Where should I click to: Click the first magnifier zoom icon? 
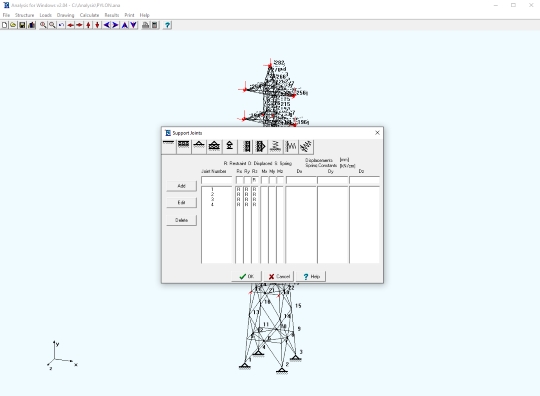pyautogui.click(x=43, y=25)
